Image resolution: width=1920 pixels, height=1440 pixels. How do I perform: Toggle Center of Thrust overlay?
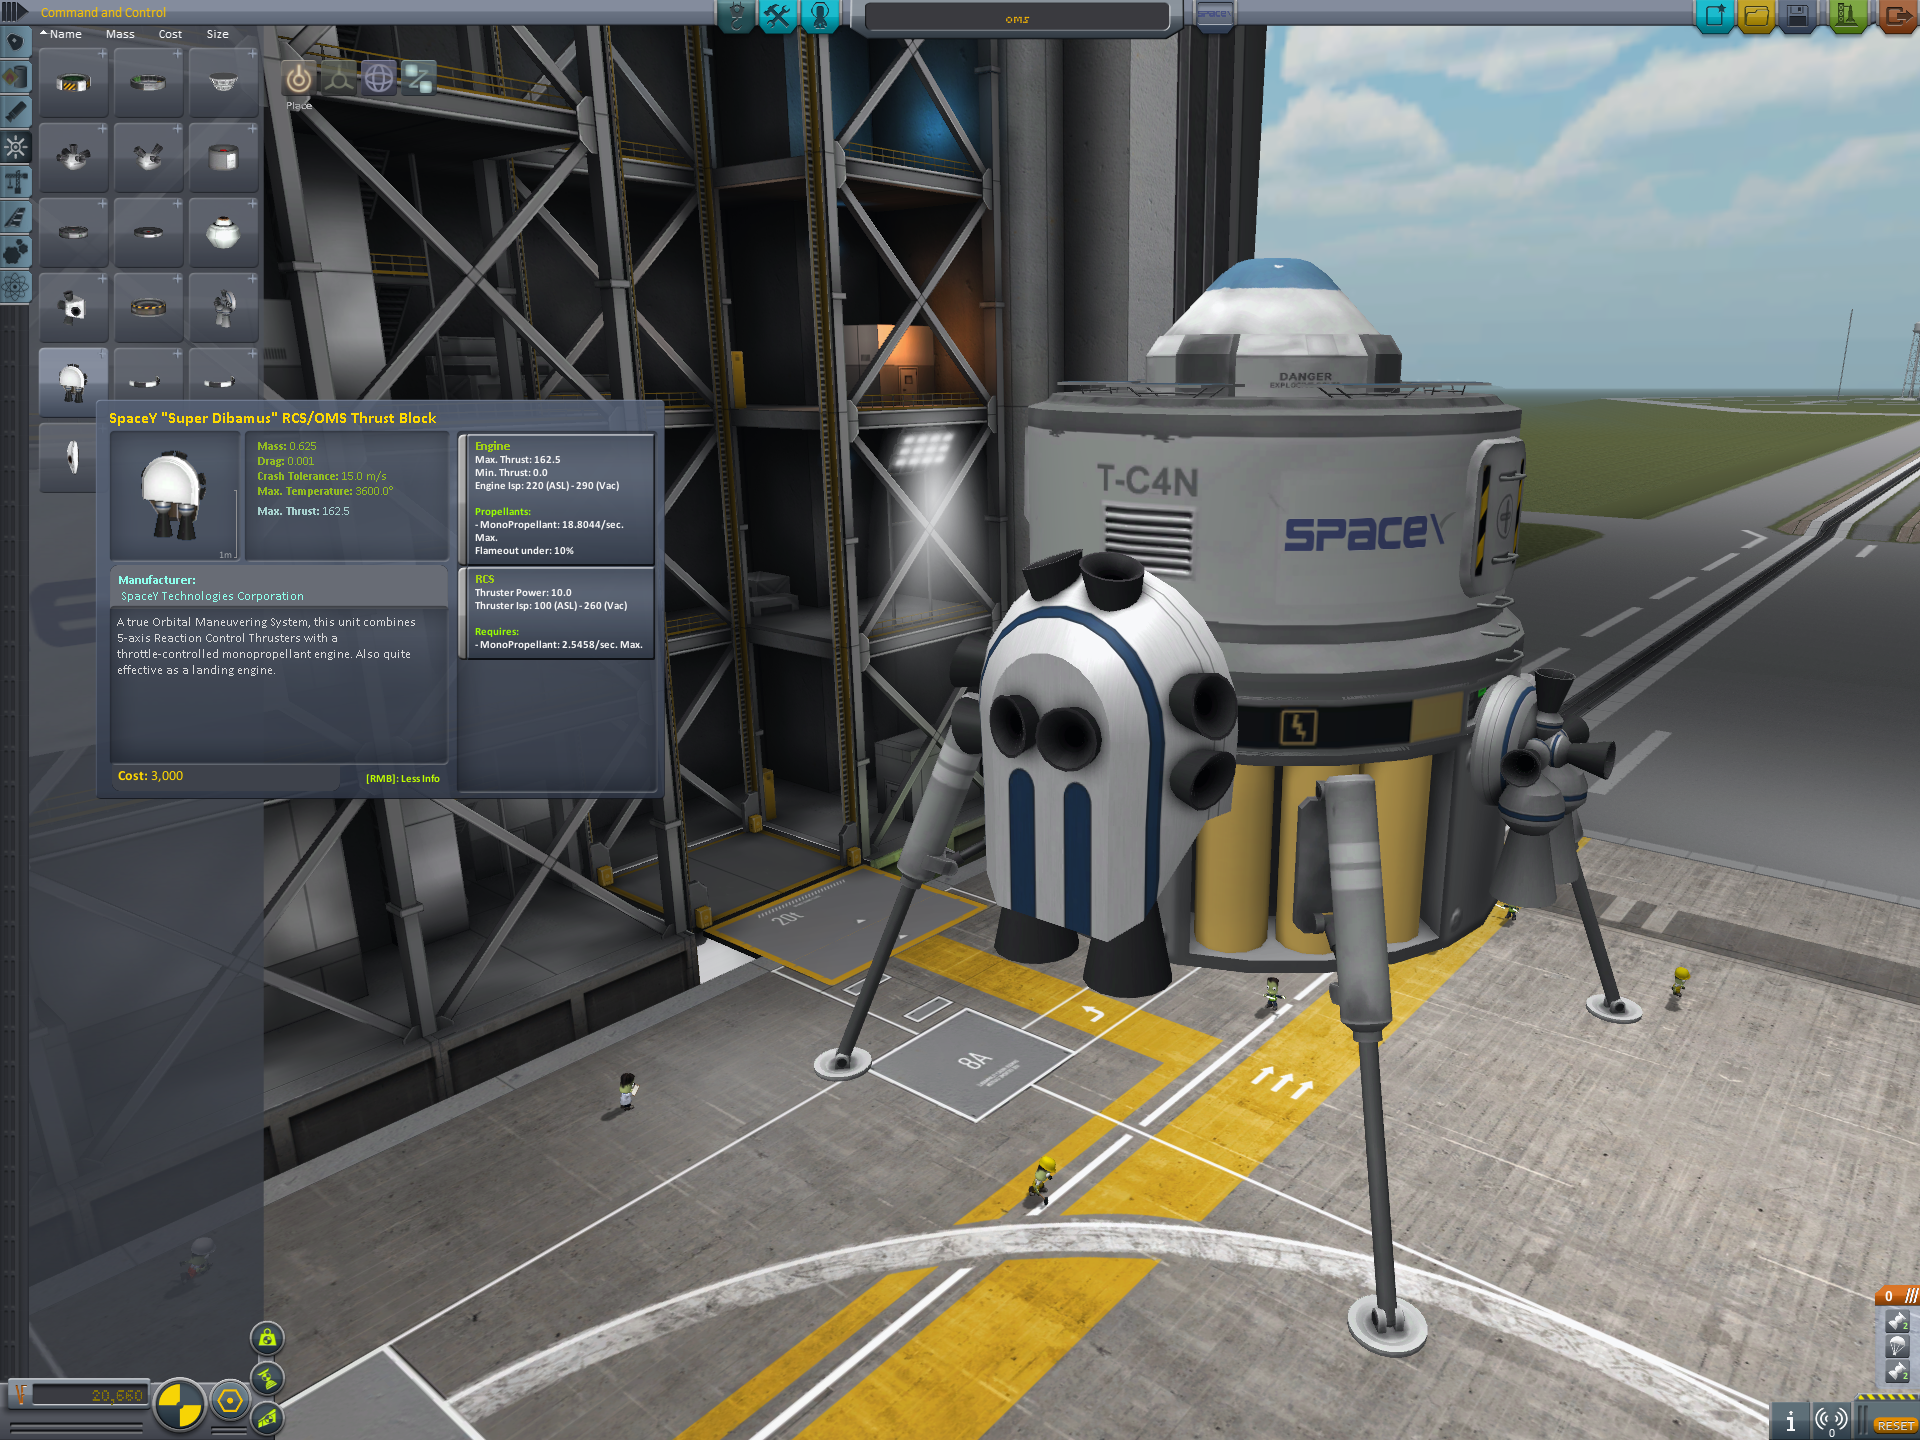[x=267, y=1379]
